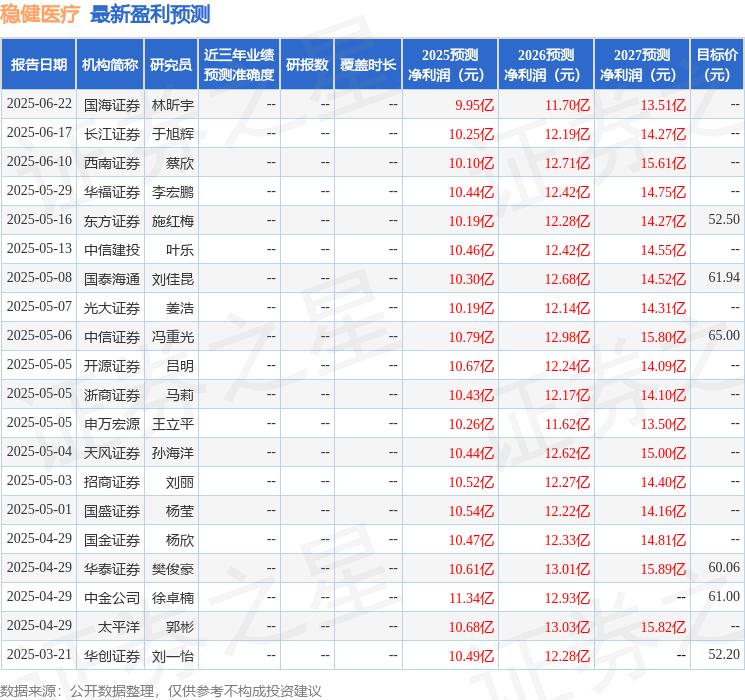Click 国泰海通 institution cell

112,278
